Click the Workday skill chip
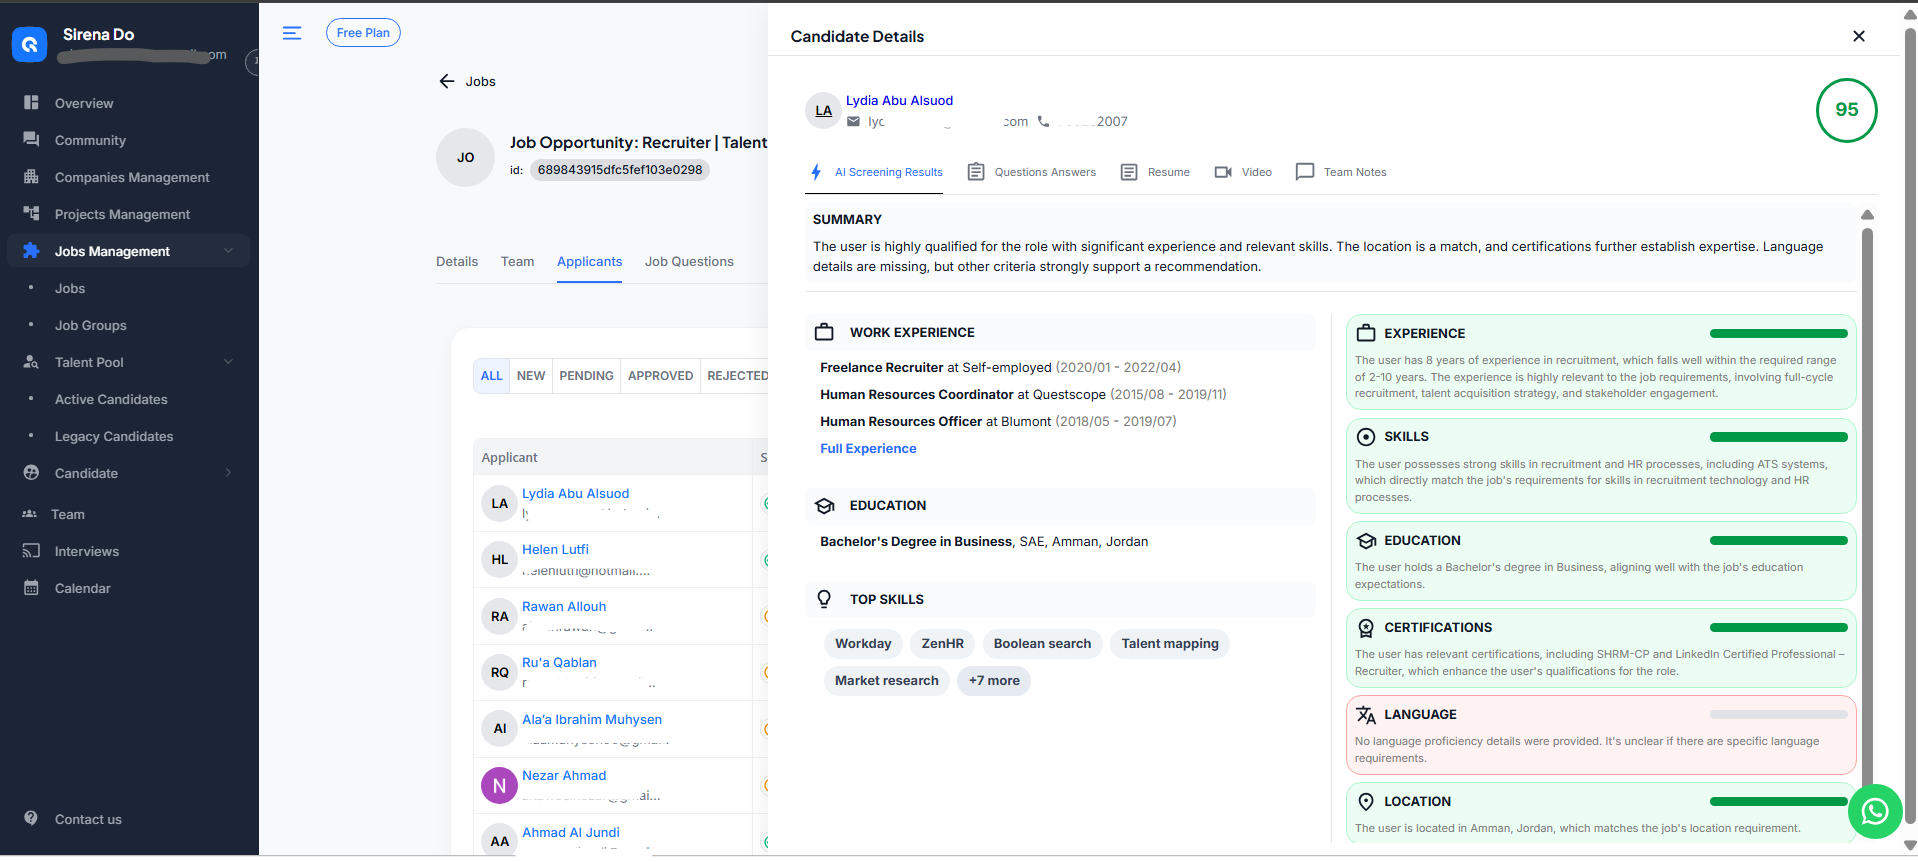Viewport: 1918px width, 862px height. pos(863,643)
